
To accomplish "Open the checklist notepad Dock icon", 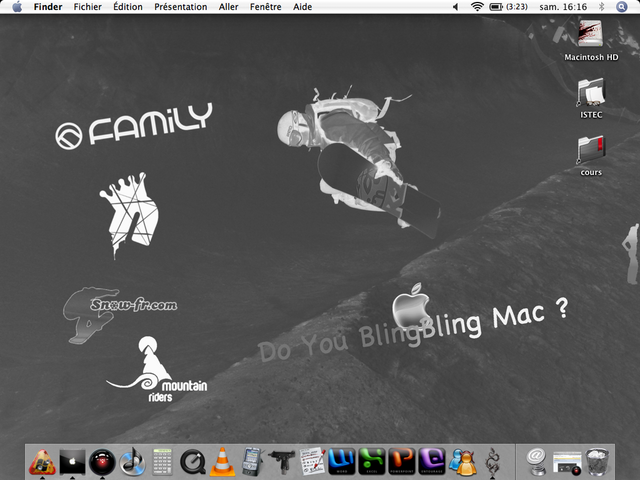I will point(312,462).
